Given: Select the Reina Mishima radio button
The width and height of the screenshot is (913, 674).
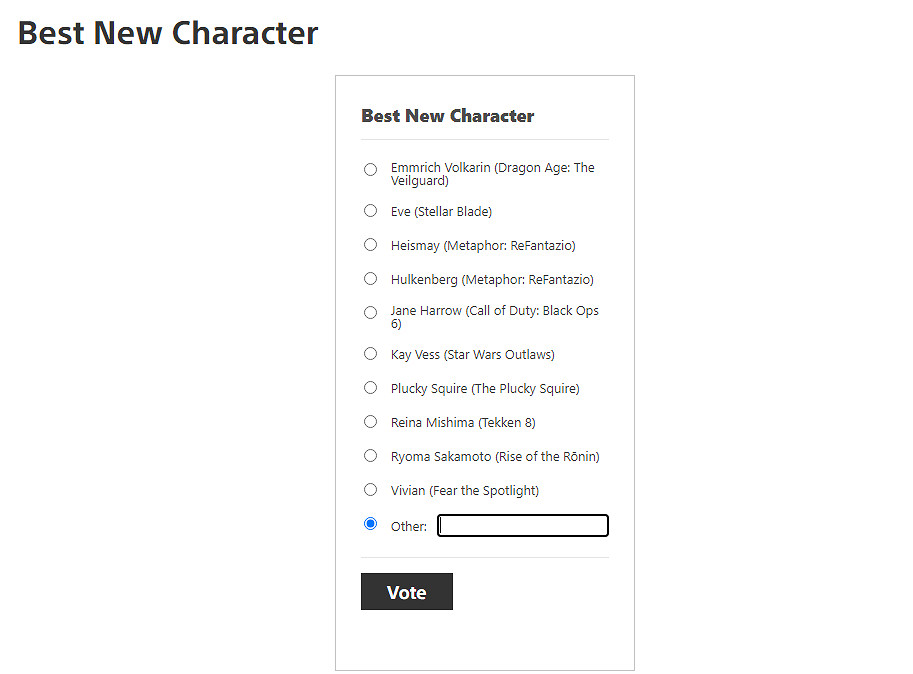Looking at the screenshot, I should coord(370,422).
